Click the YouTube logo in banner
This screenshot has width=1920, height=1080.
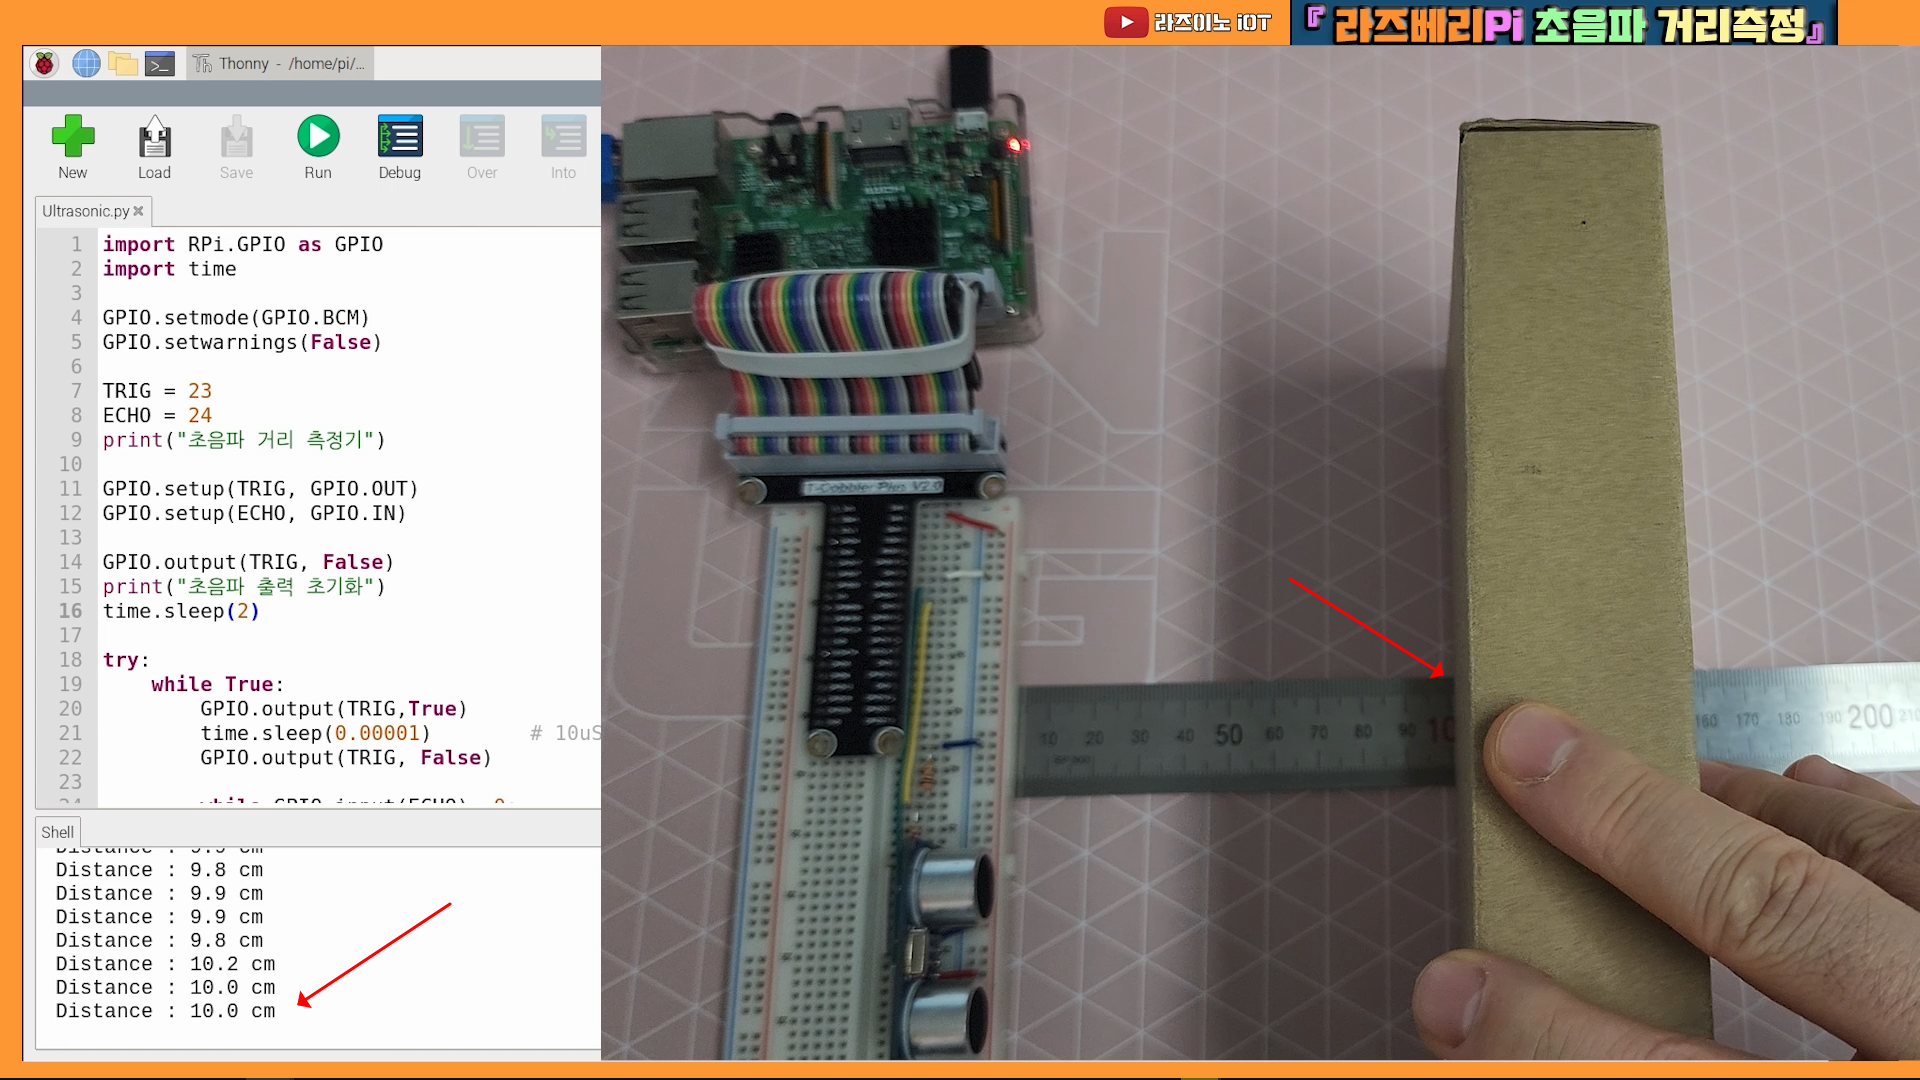[1125, 22]
